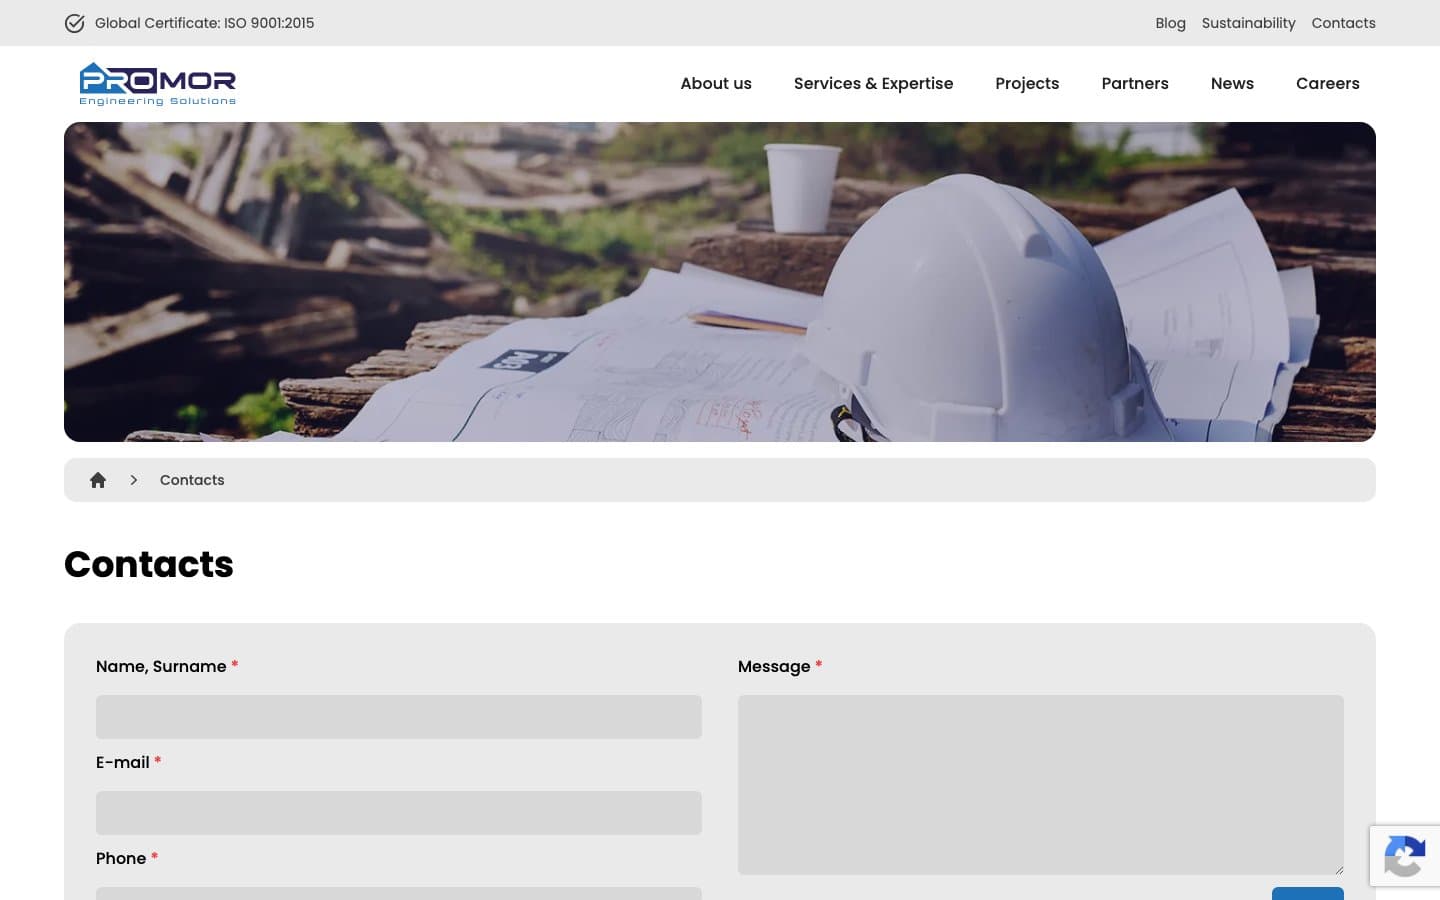This screenshot has width=1440, height=900.
Task: Click the breadcrumb chevron separator
Action: [x=133, y=480]
